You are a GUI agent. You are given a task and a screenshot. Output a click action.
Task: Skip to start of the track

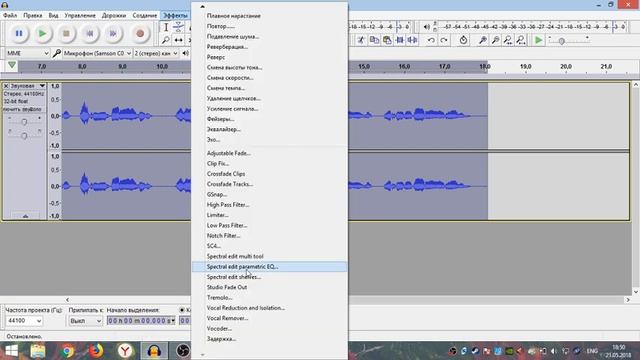tap(90, 33)
